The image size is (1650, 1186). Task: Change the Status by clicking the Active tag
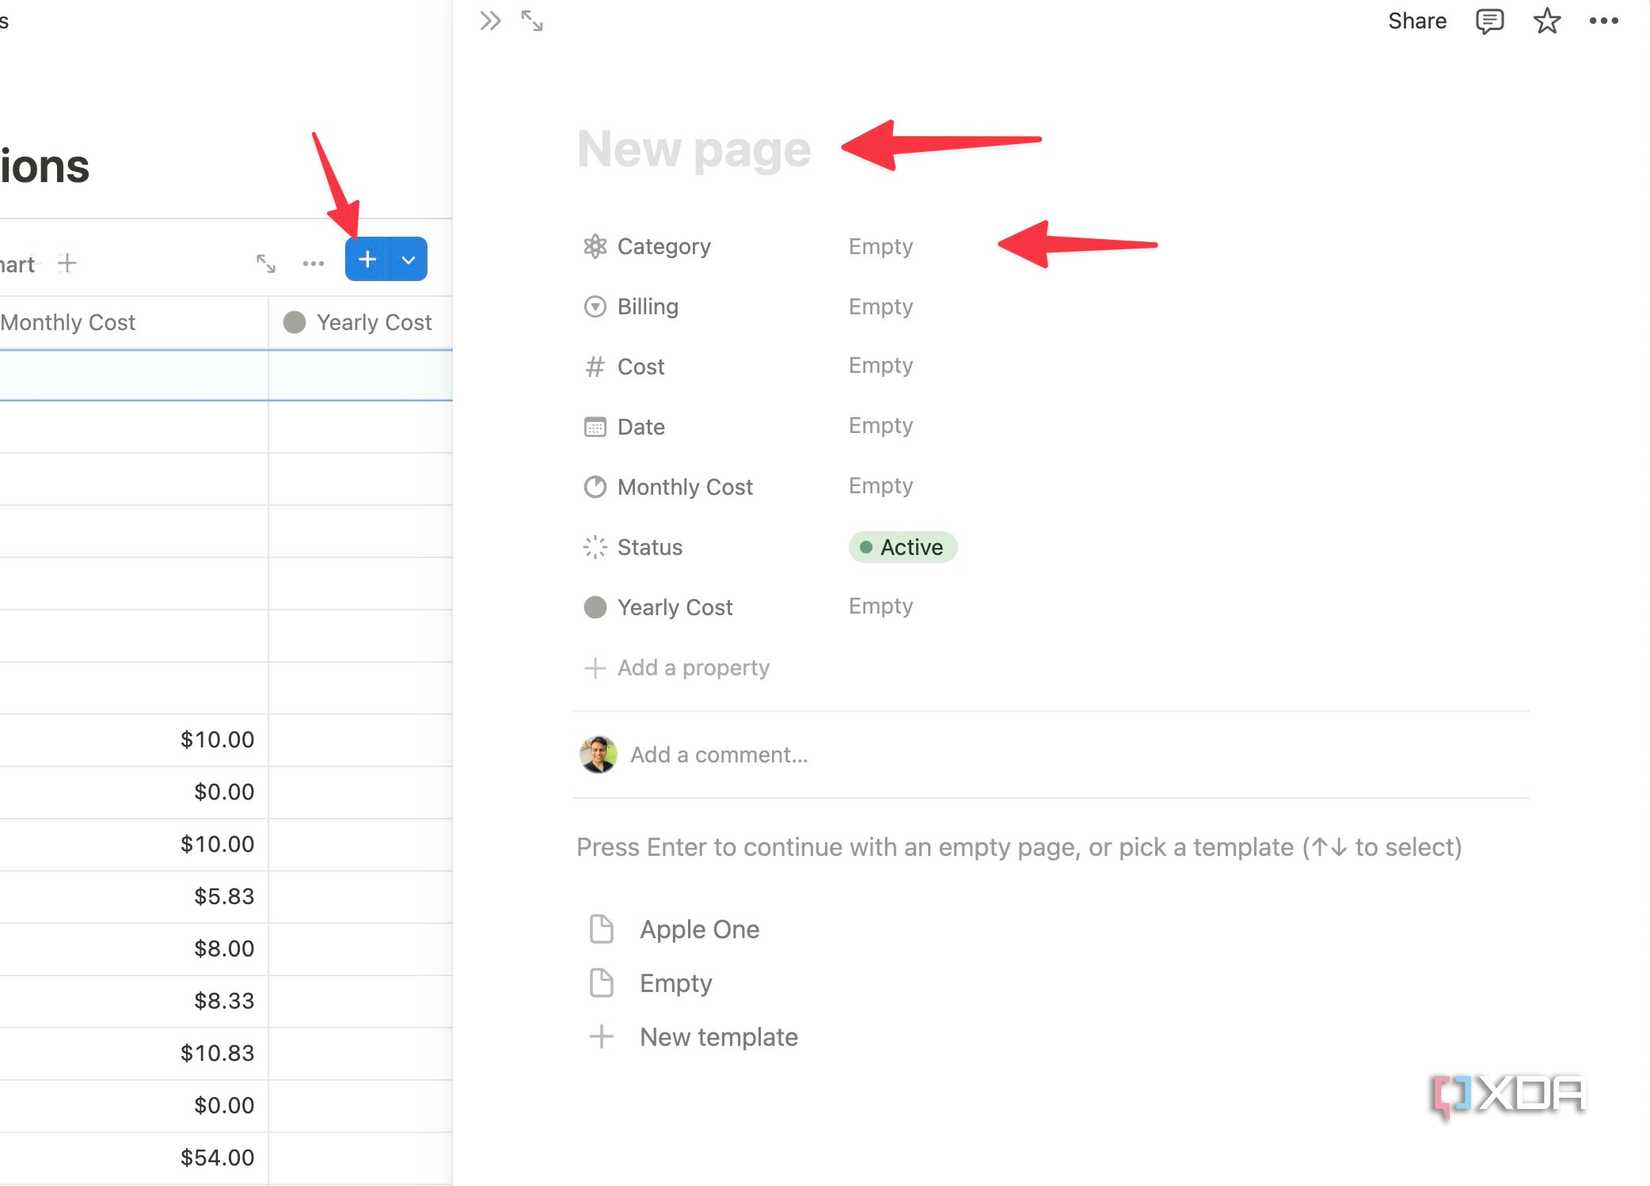click(x=902, y=547)
